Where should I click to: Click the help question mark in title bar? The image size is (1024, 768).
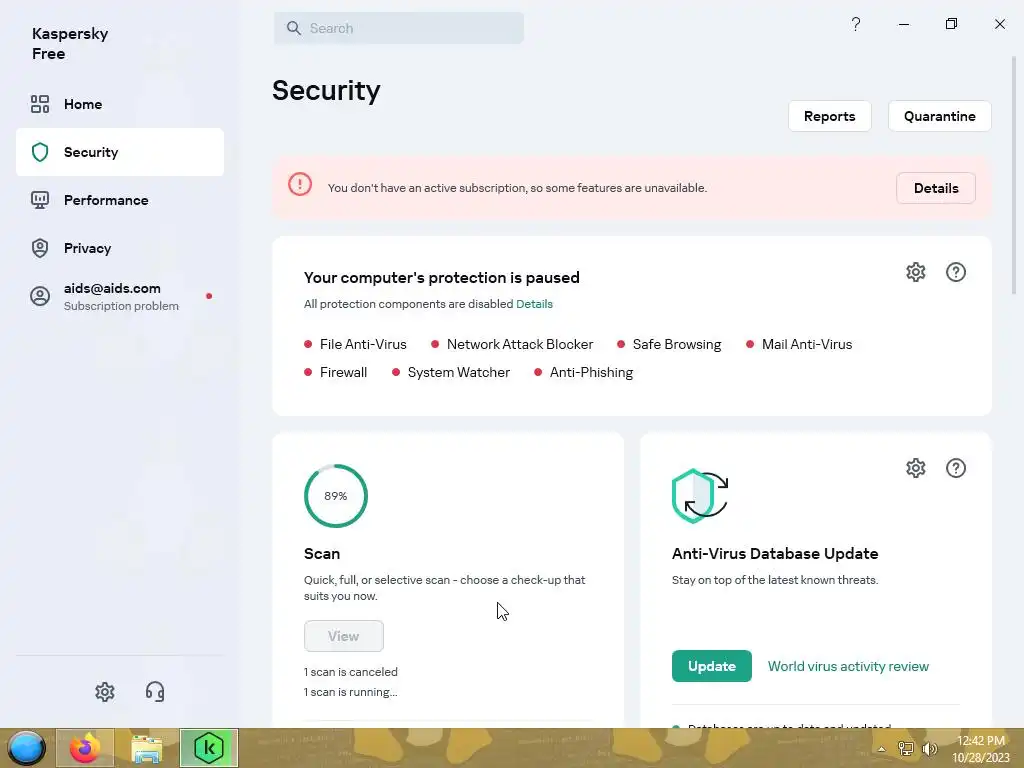pos(856,24)
